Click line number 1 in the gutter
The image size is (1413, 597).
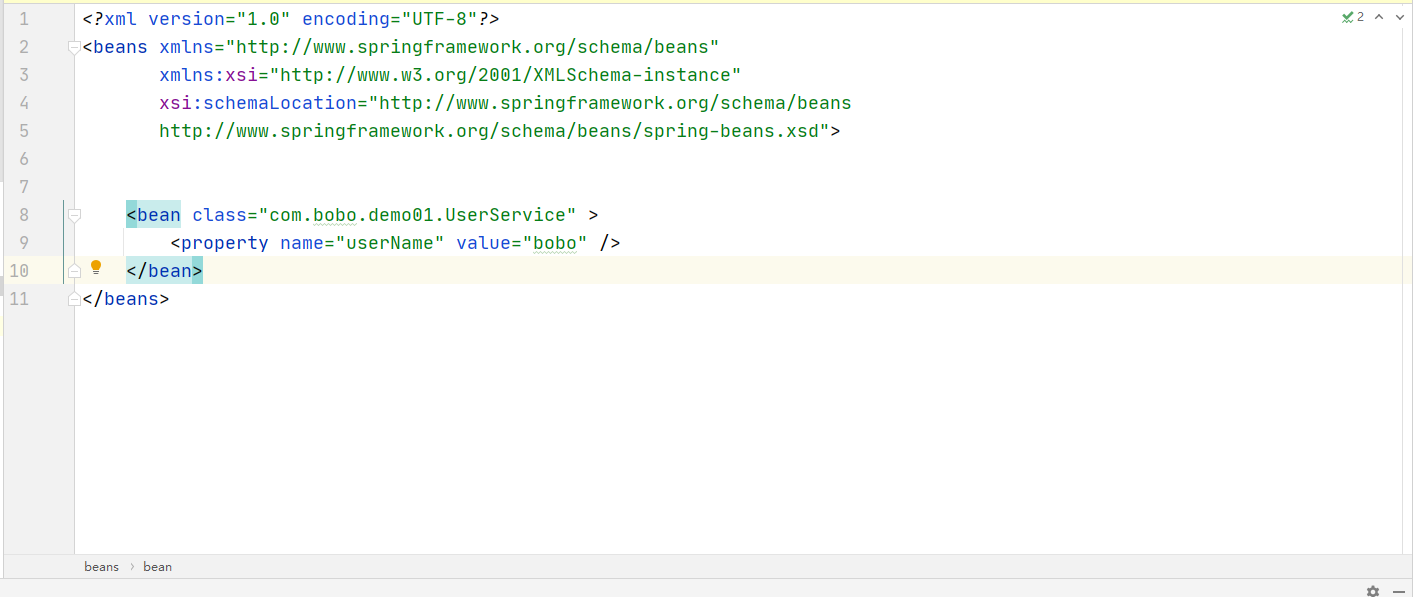pos(24,19)
